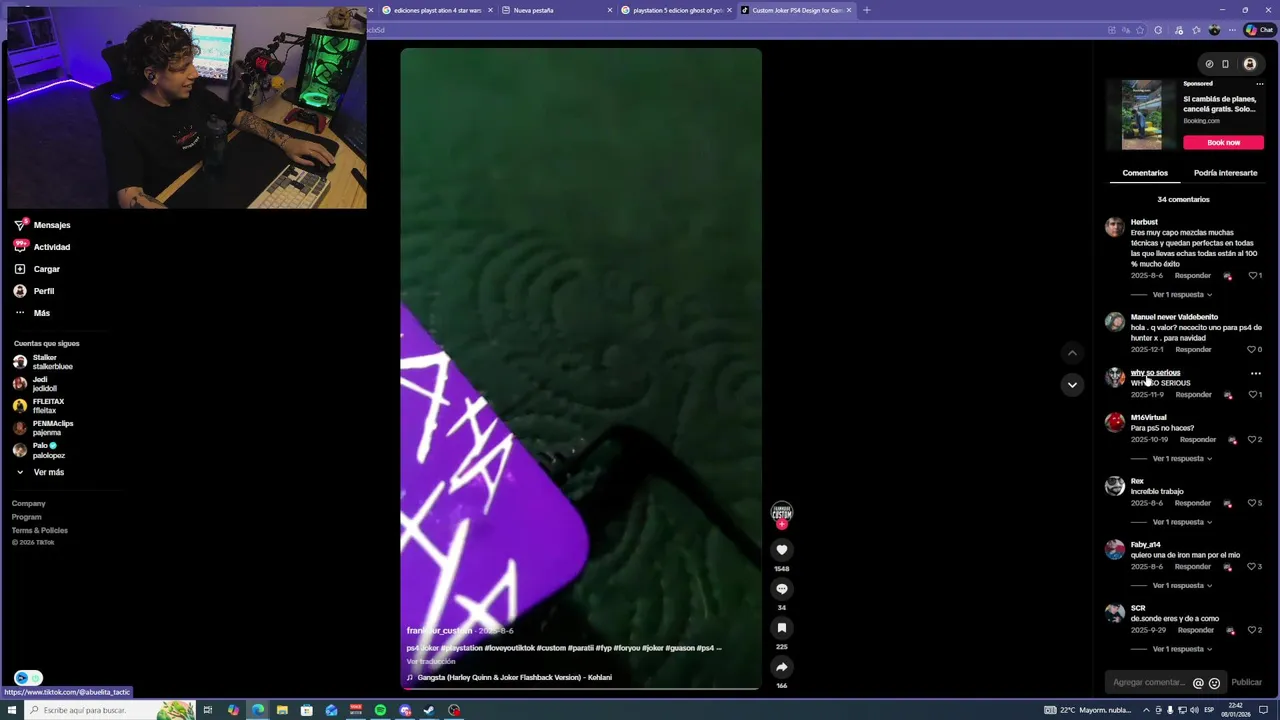Open options on the sponsored Booking.com ad
The width and height of the screenshot is (1280, 720).
click(x=1259, y=84)
